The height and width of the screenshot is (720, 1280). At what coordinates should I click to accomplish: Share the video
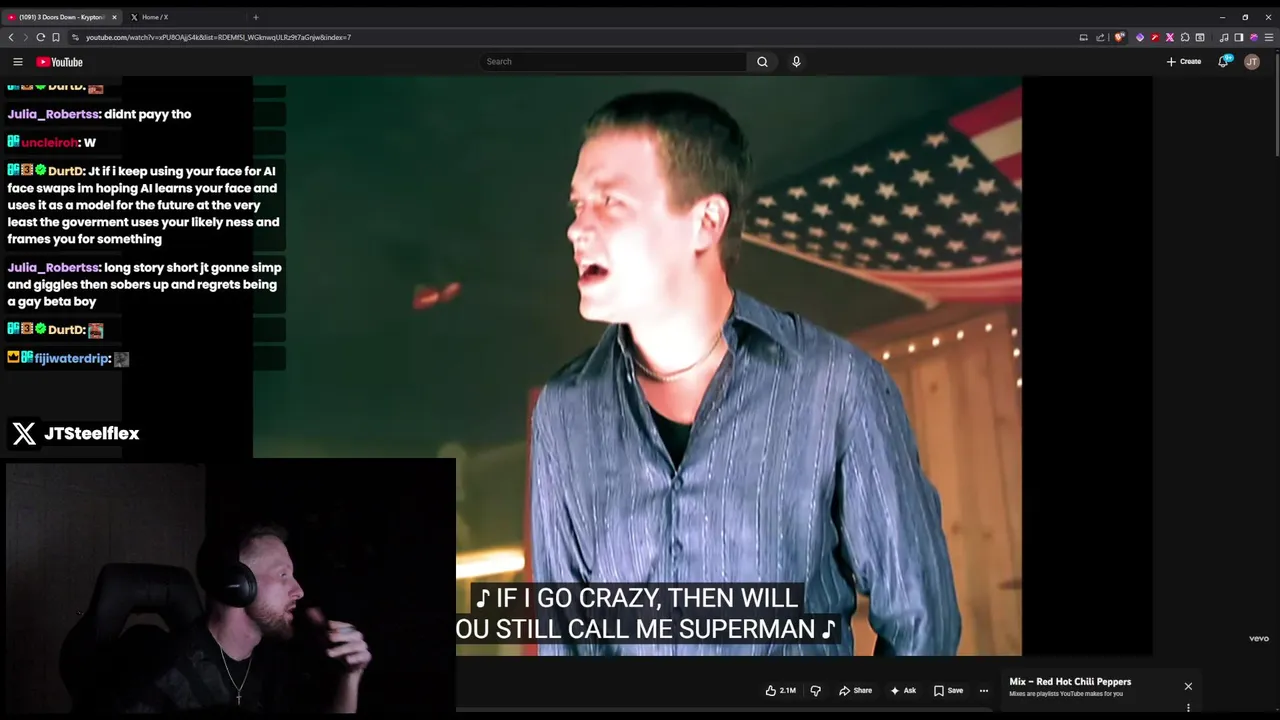tap(855, 690)
